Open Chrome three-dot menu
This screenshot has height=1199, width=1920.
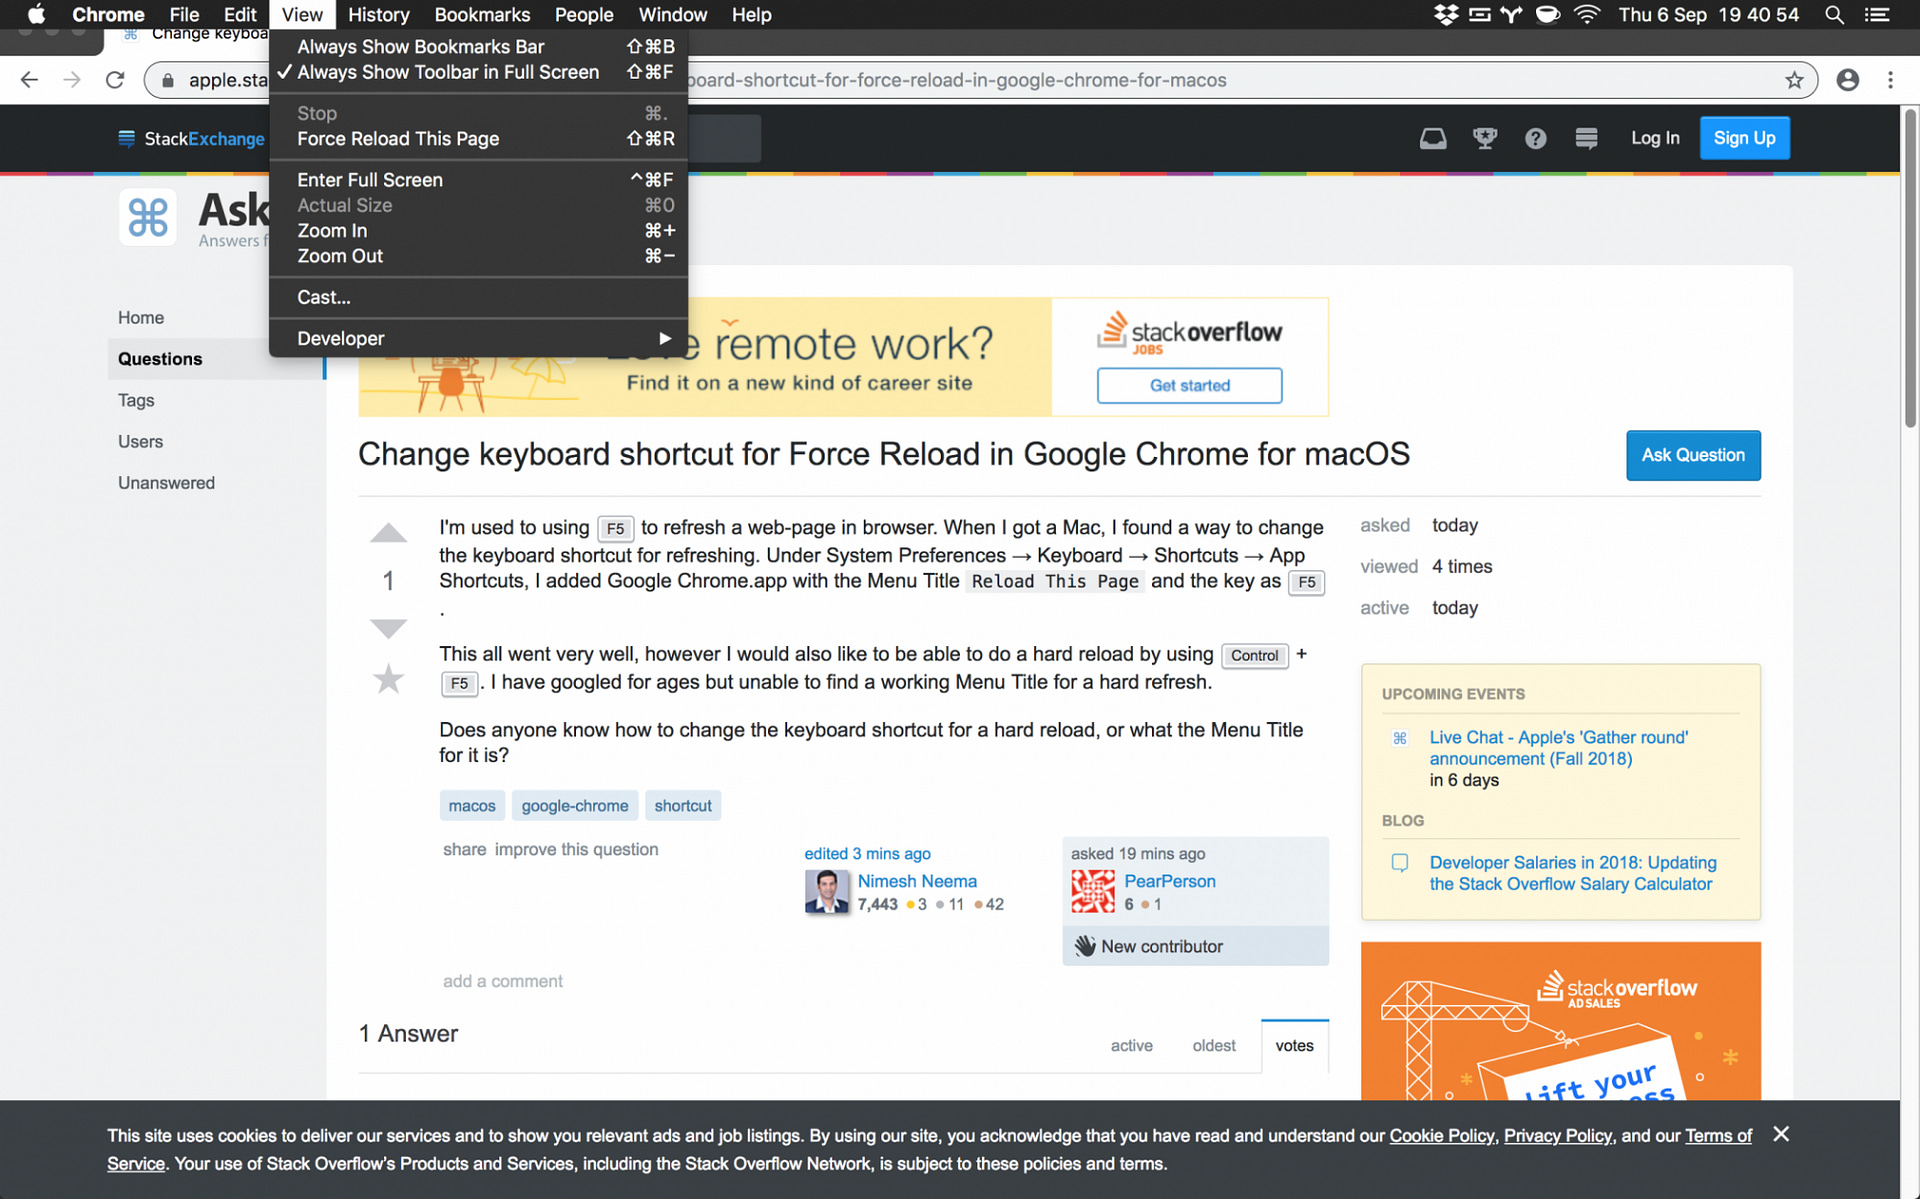click(1890, 80)
